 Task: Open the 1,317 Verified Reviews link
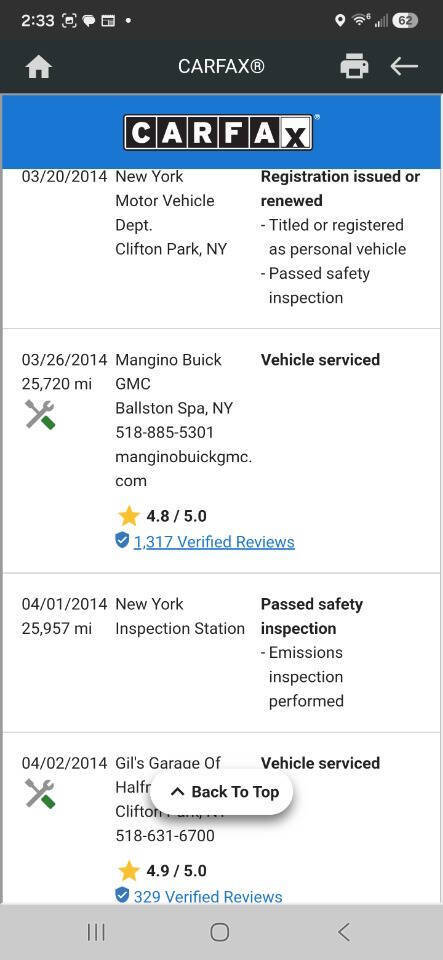[214, 542]
